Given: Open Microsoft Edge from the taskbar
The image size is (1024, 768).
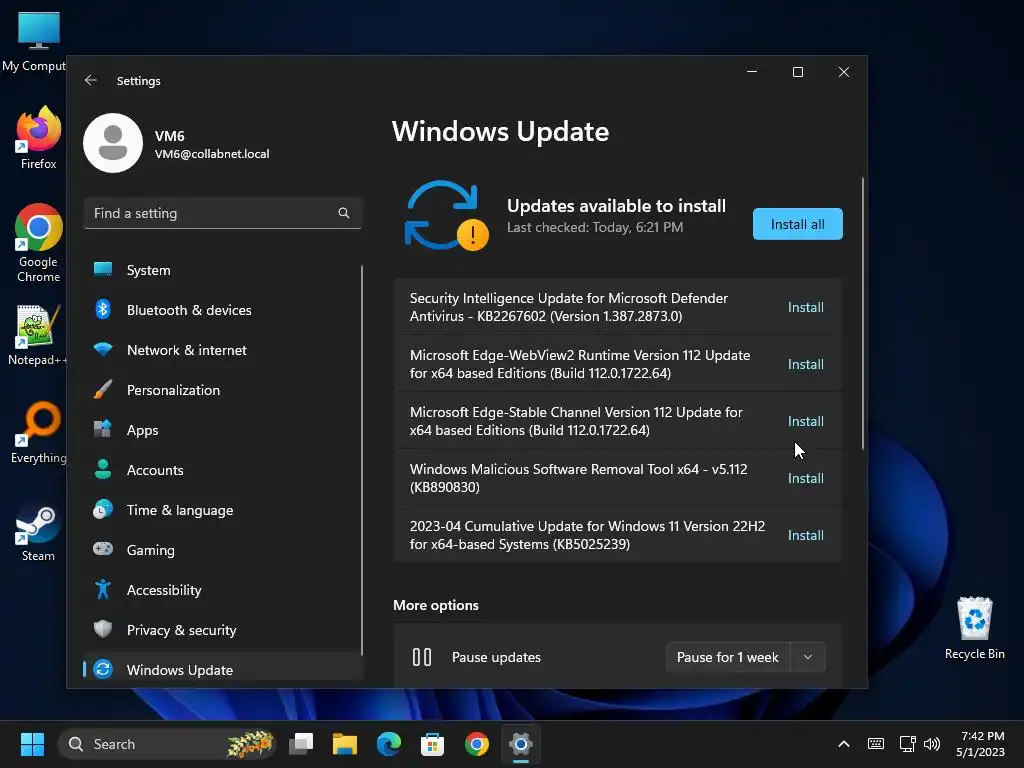Looking at the screenshot, I should click(389, 744).
